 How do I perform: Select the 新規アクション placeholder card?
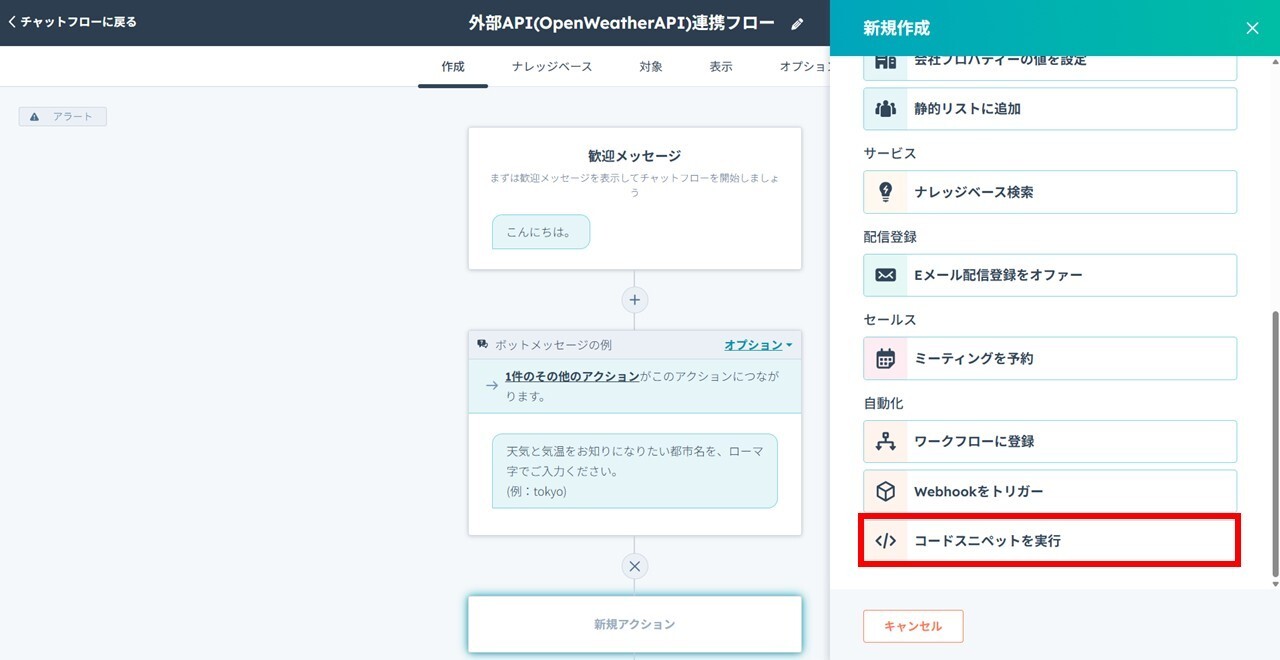point(634,624)
